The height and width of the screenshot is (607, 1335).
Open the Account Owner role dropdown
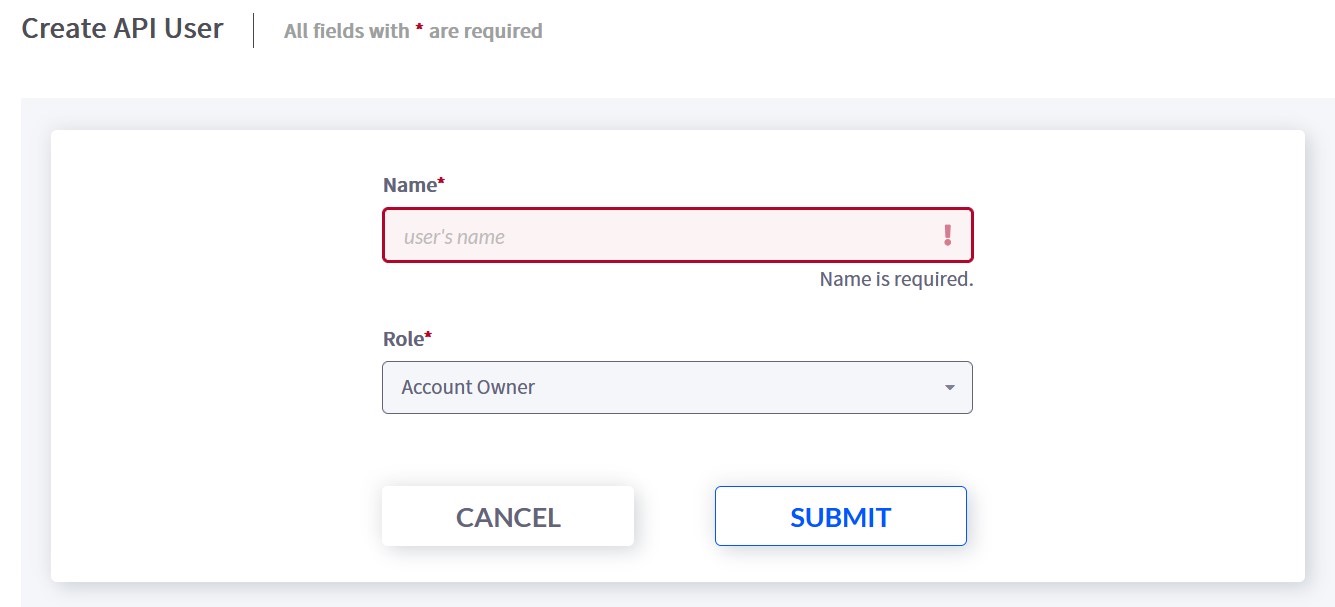tap(676, 387)
